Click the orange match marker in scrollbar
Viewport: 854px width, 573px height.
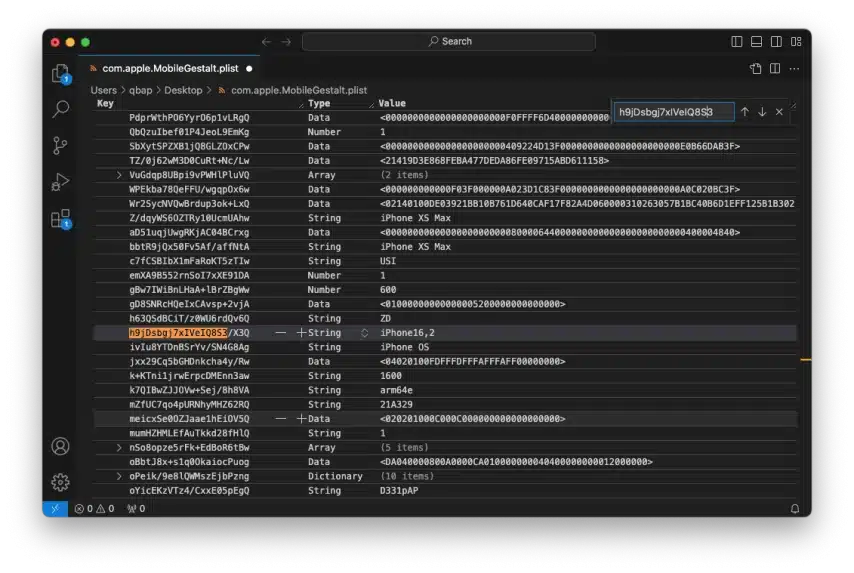(x=806, y=359)
